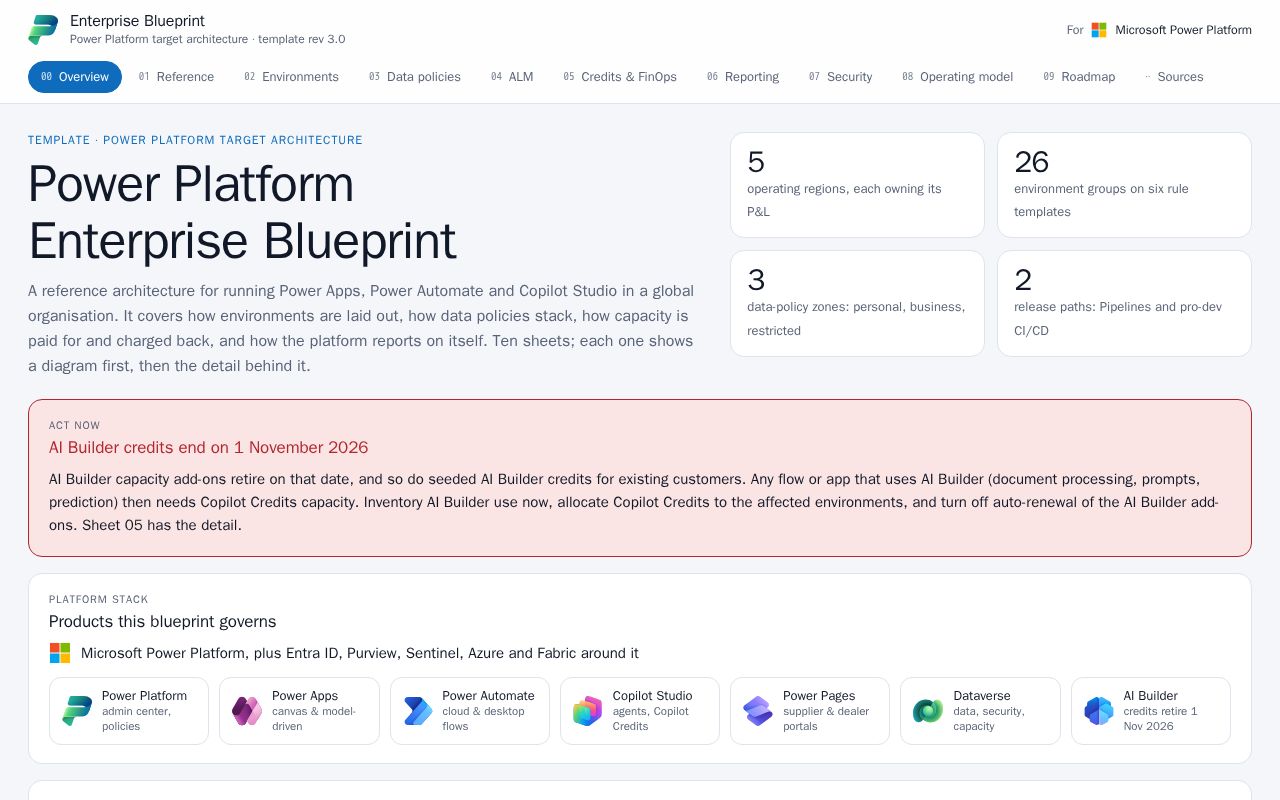1280x800 pixels.
Task: Click the 'template rev 3.0' subtitle text
Action: 302,40
